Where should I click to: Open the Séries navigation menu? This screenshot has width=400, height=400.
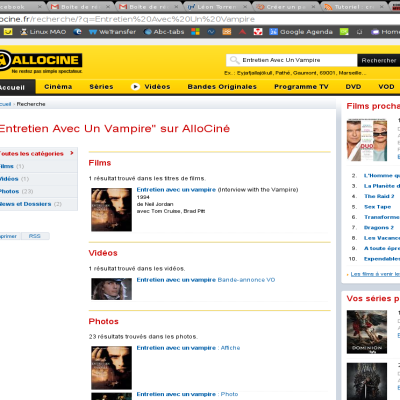(x=101, y=87)
